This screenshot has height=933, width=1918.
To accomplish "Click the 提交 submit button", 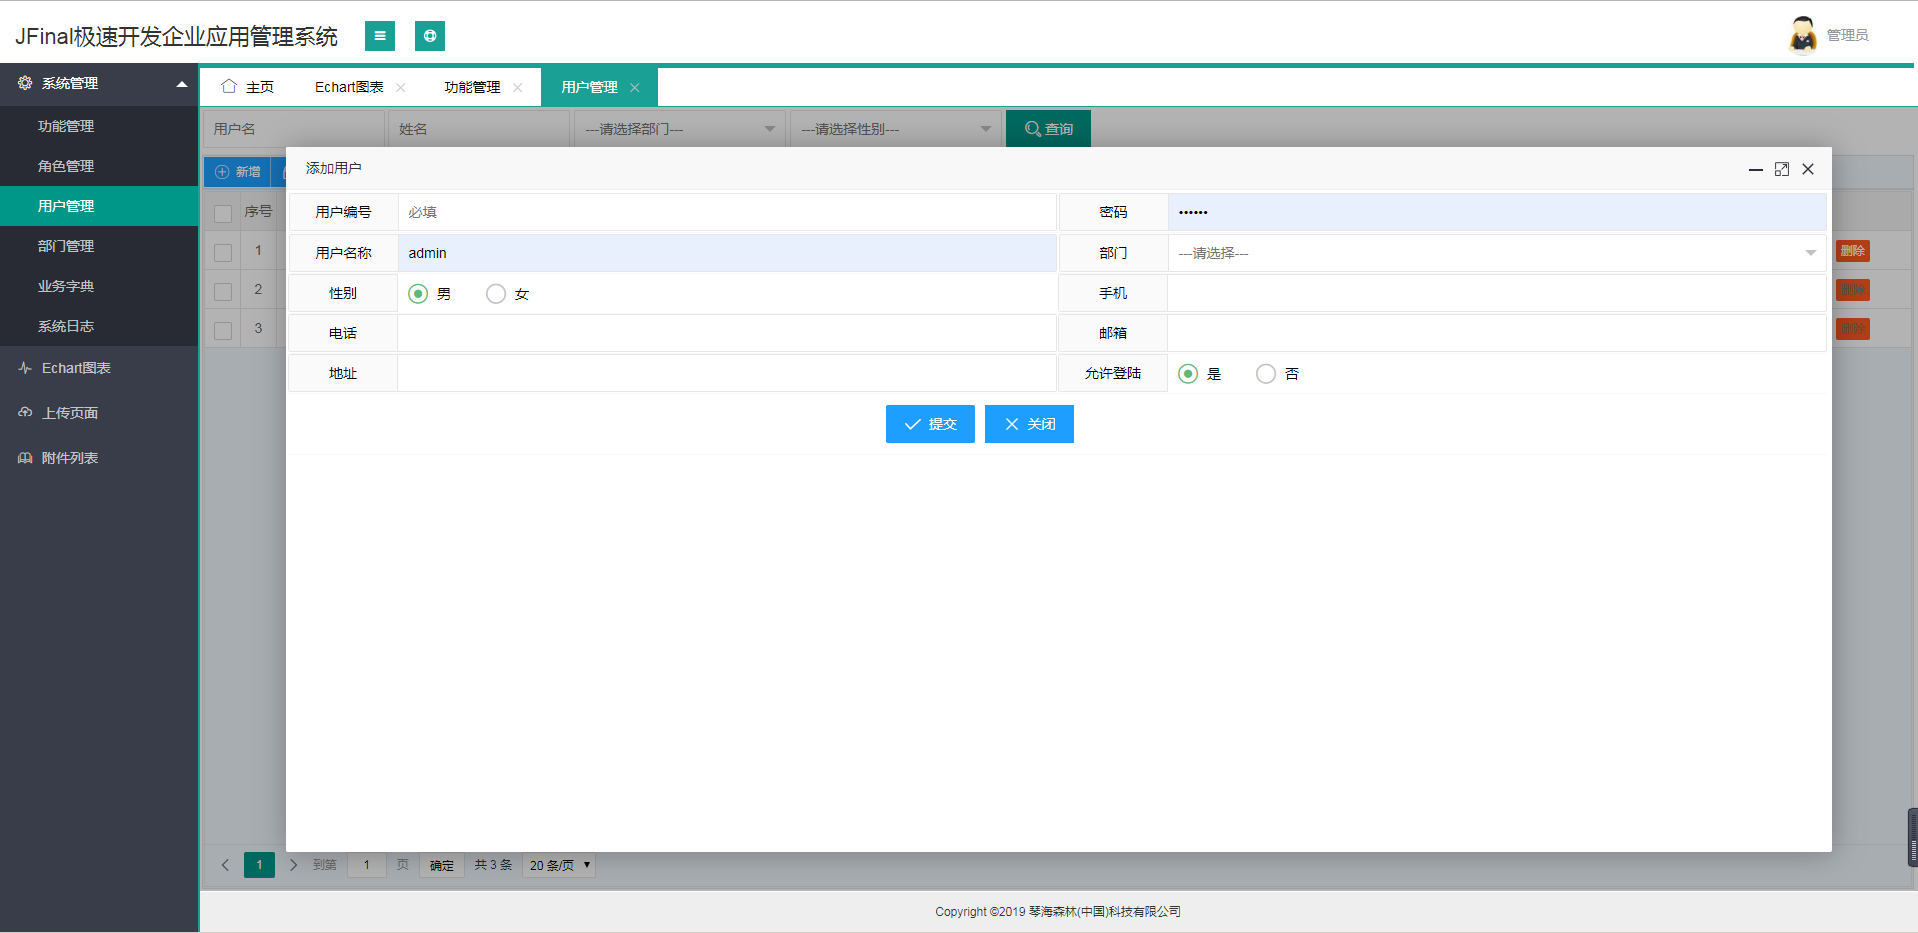I will 930,424.
